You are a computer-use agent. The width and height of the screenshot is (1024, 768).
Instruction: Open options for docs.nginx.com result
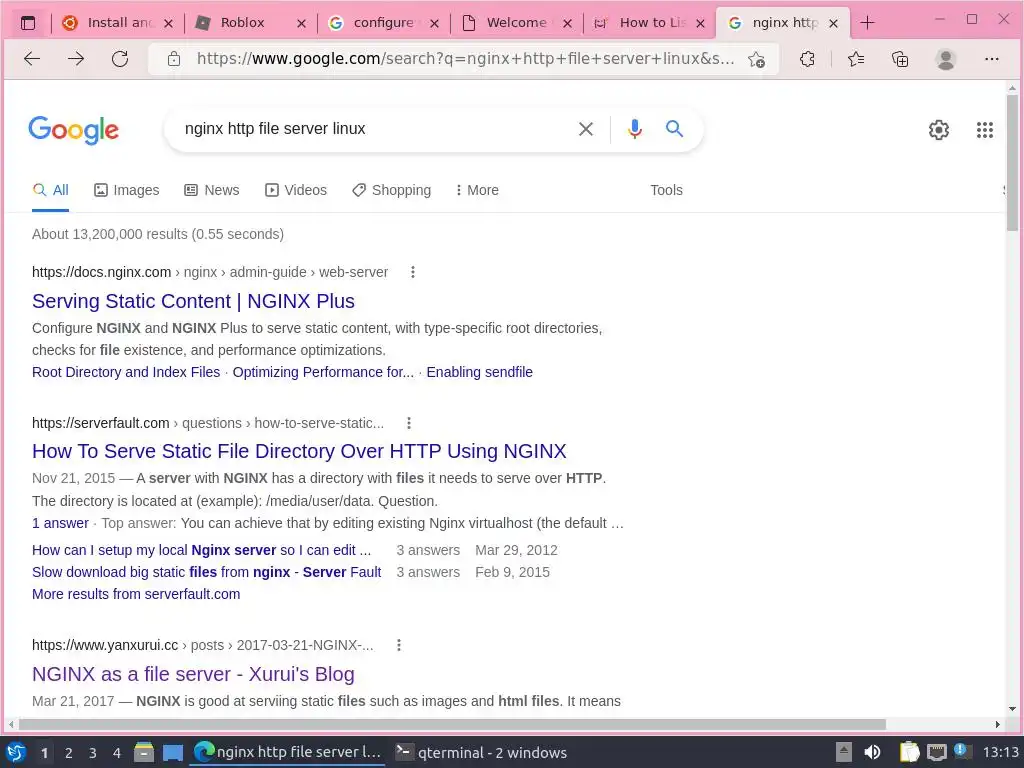[x=413, y=272]
